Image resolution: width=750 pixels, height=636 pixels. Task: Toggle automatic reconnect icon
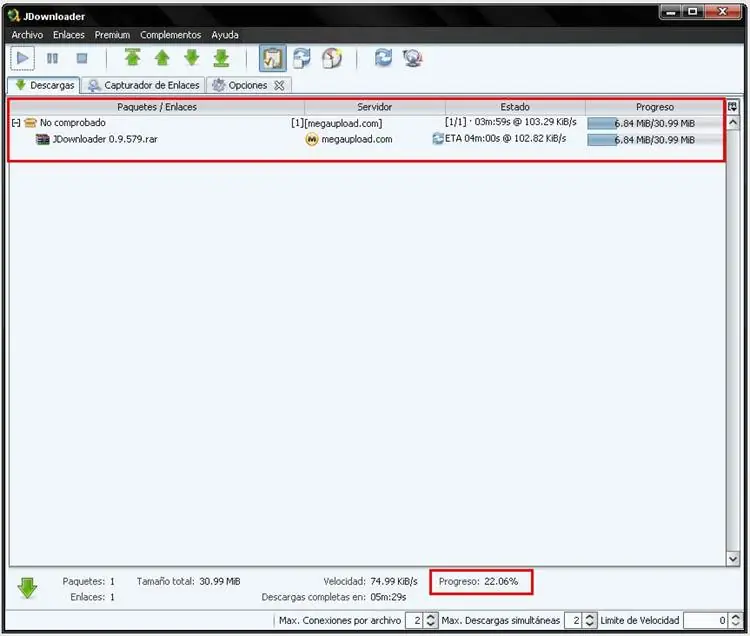(x=302, y=58)
